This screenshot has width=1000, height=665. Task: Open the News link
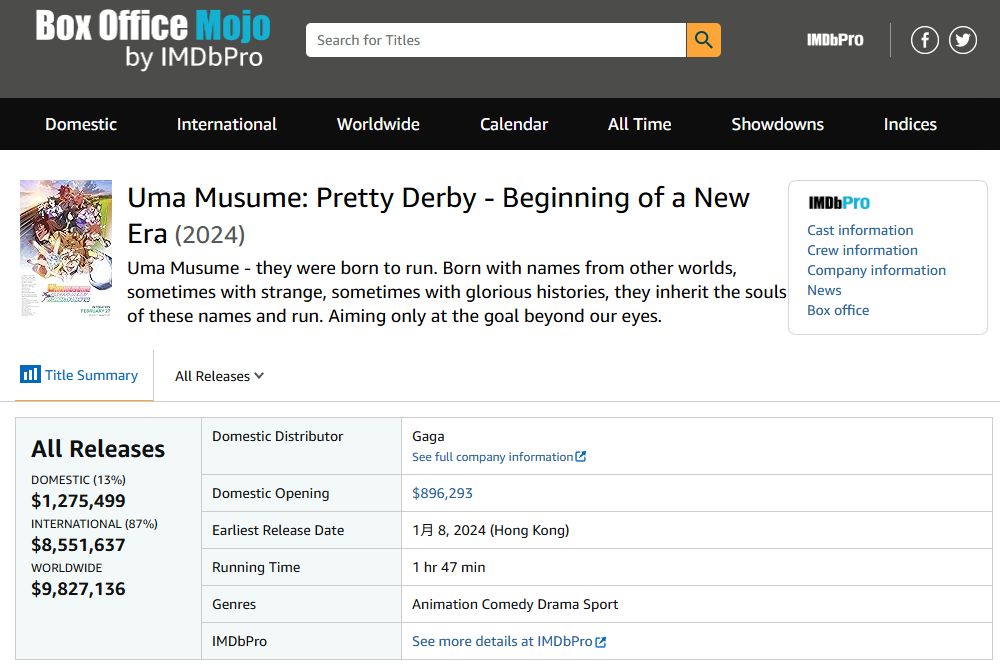tap(824, 290)
